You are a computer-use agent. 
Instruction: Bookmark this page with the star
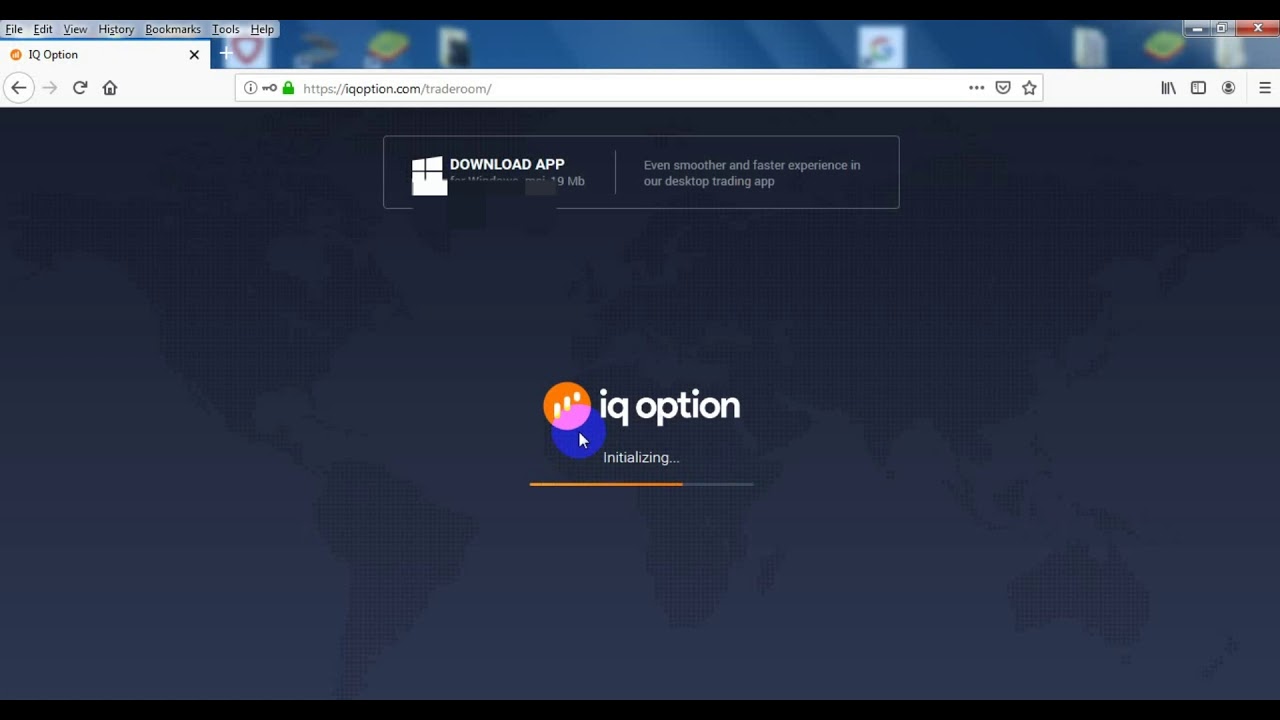coord(1030,88)
